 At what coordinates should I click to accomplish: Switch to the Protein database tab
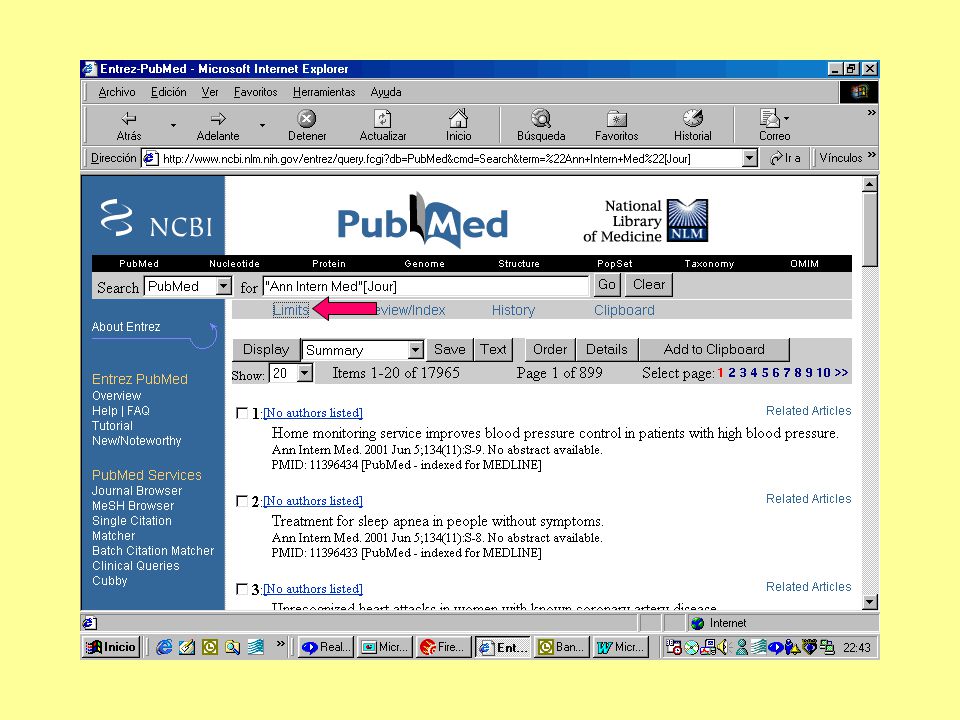pos(329,264)
